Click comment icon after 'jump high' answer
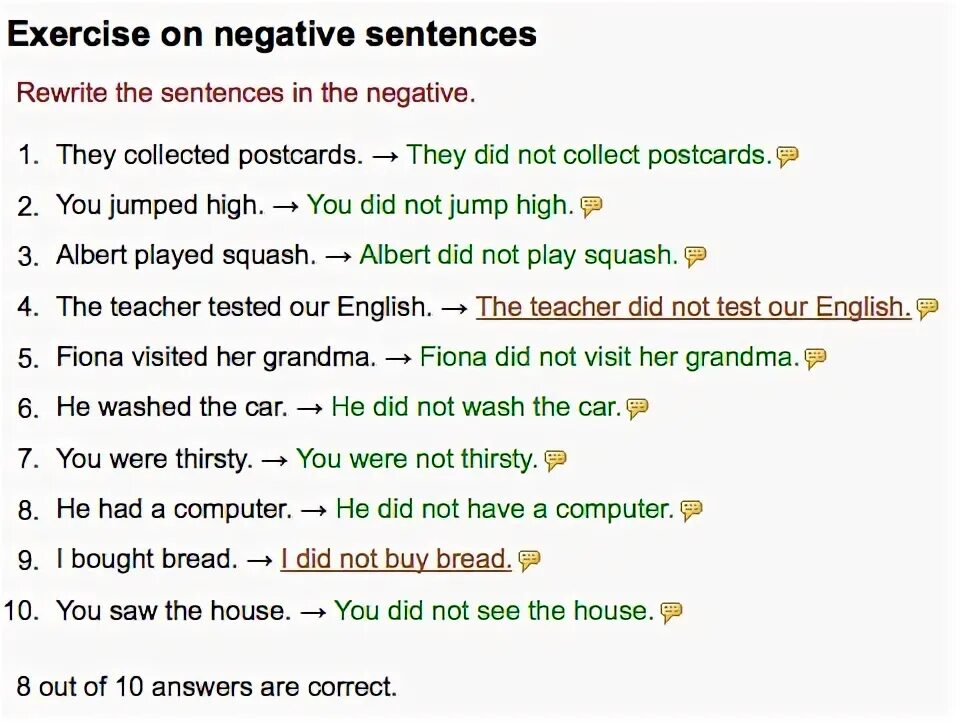The width and height of the screenshot is (962, 722). (592, 207)
